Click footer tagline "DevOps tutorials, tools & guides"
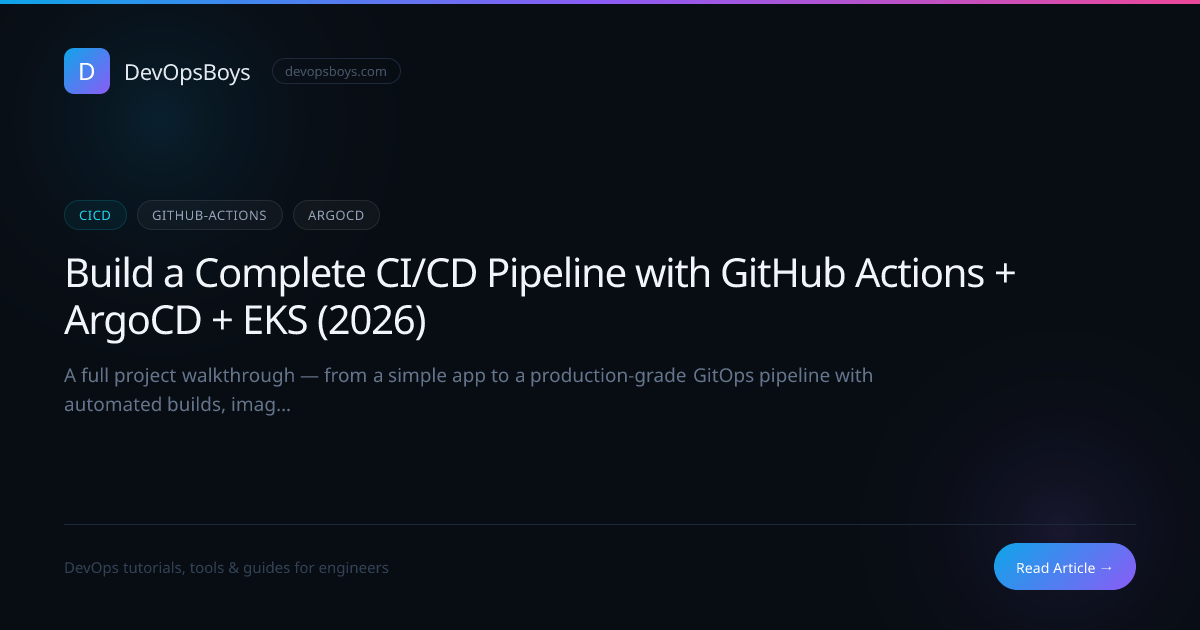The height and width of the screenshot is (630, 1200). (x=226, y=568)
